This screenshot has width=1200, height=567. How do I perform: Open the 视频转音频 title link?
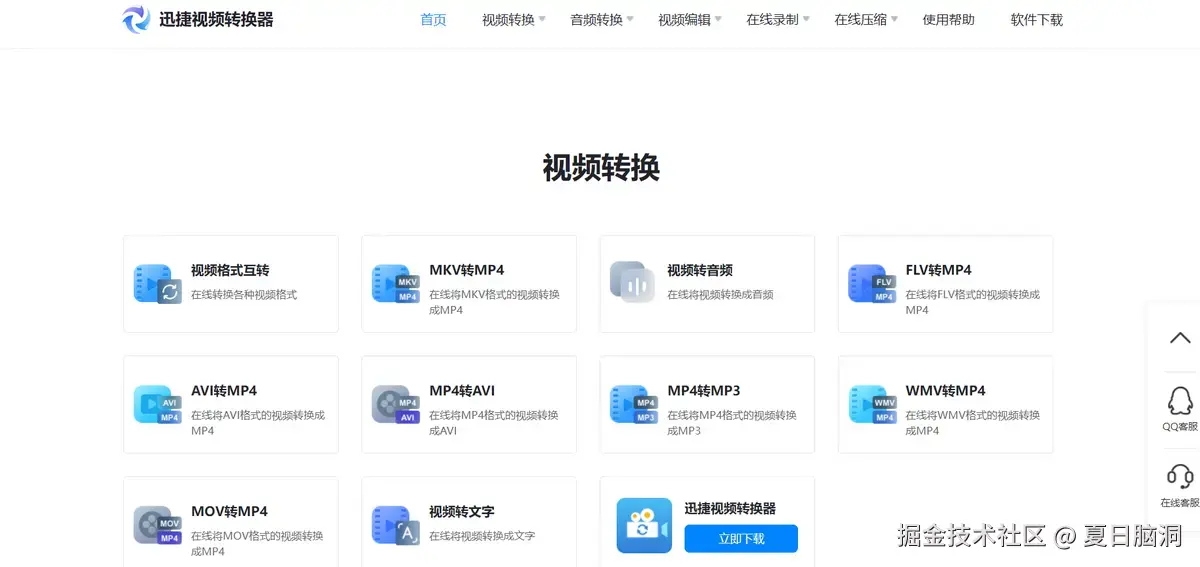point(700,270)
